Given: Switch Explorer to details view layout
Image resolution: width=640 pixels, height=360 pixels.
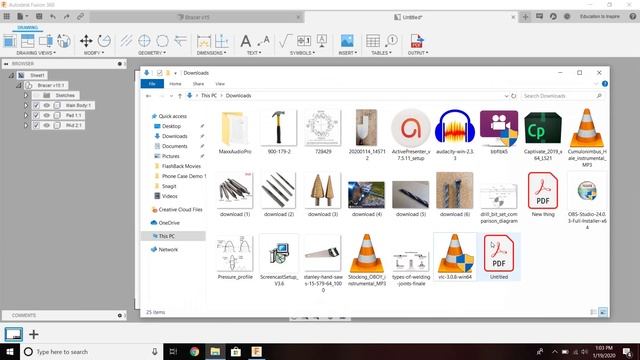Looking at the screenshot, I should [x=593, y=312].
